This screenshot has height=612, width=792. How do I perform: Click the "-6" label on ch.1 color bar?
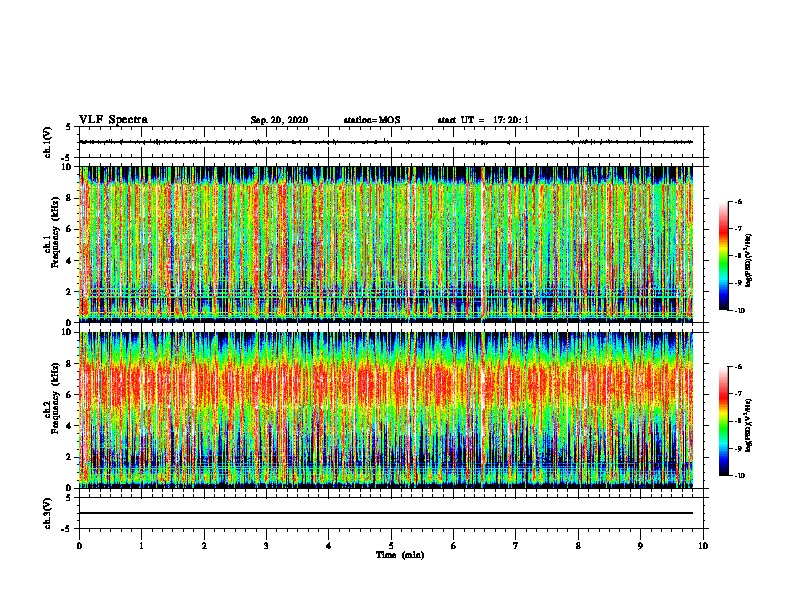pyautogui.click(x=738, y=201)
